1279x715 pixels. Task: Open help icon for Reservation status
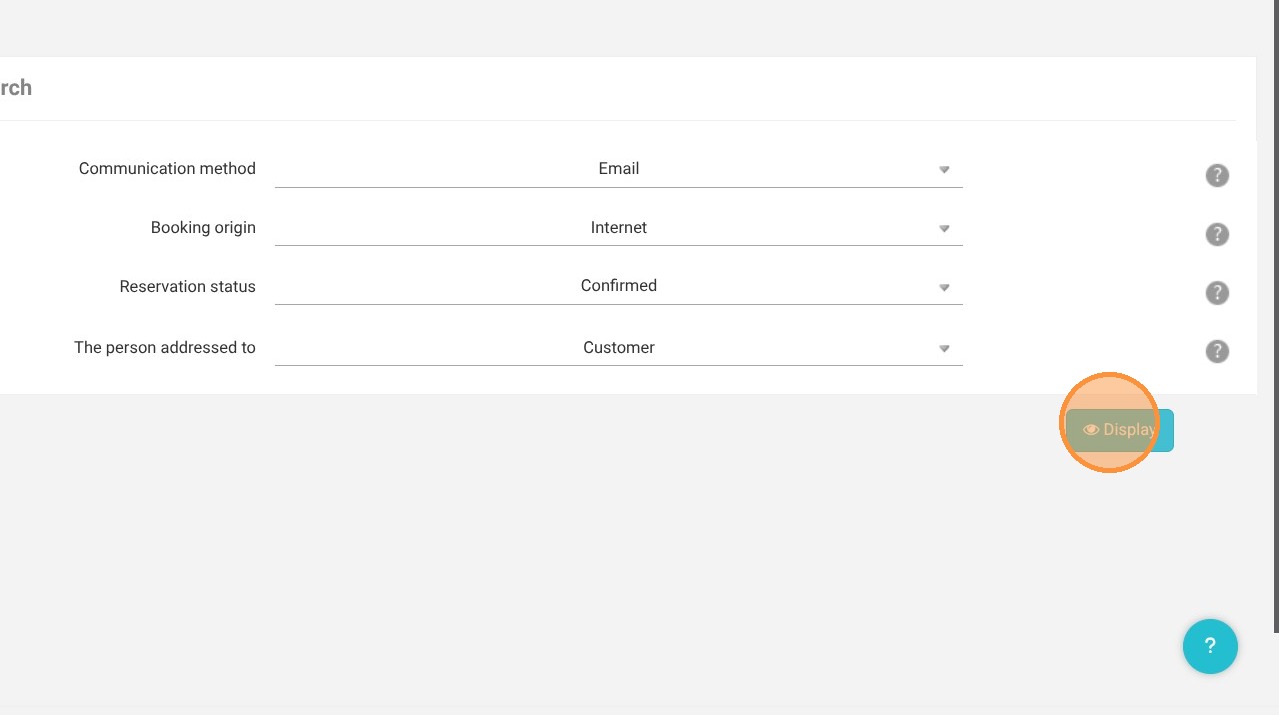pos(1216,293)
